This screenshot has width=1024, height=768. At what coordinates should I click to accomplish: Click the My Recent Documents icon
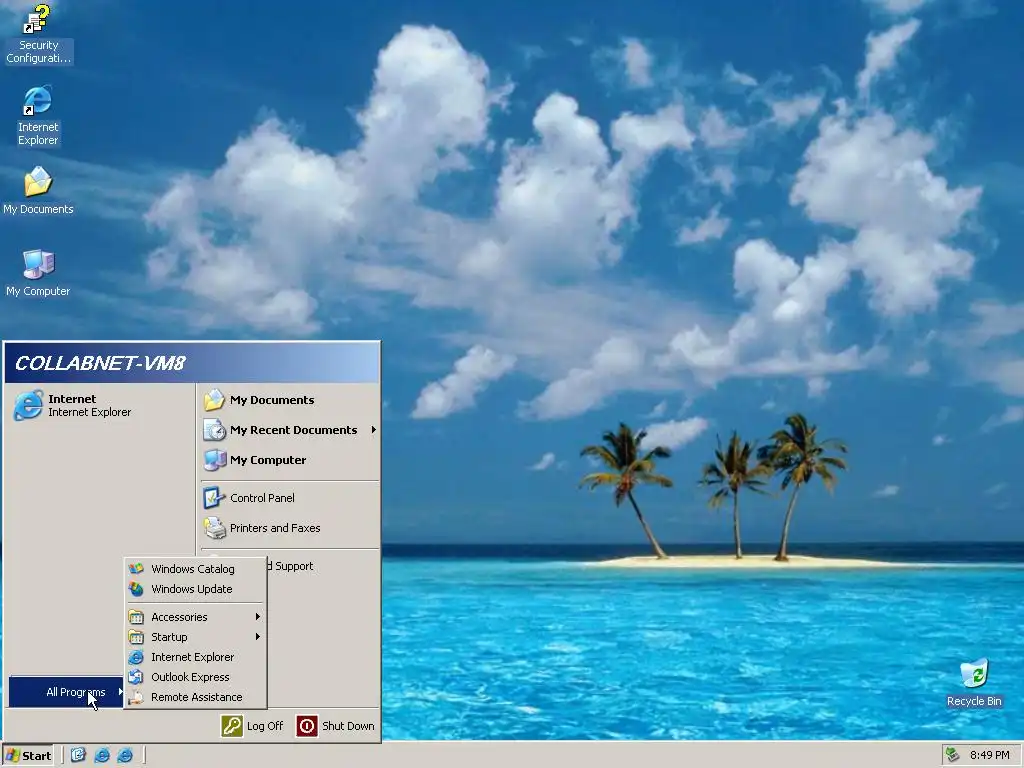(214, 430)
